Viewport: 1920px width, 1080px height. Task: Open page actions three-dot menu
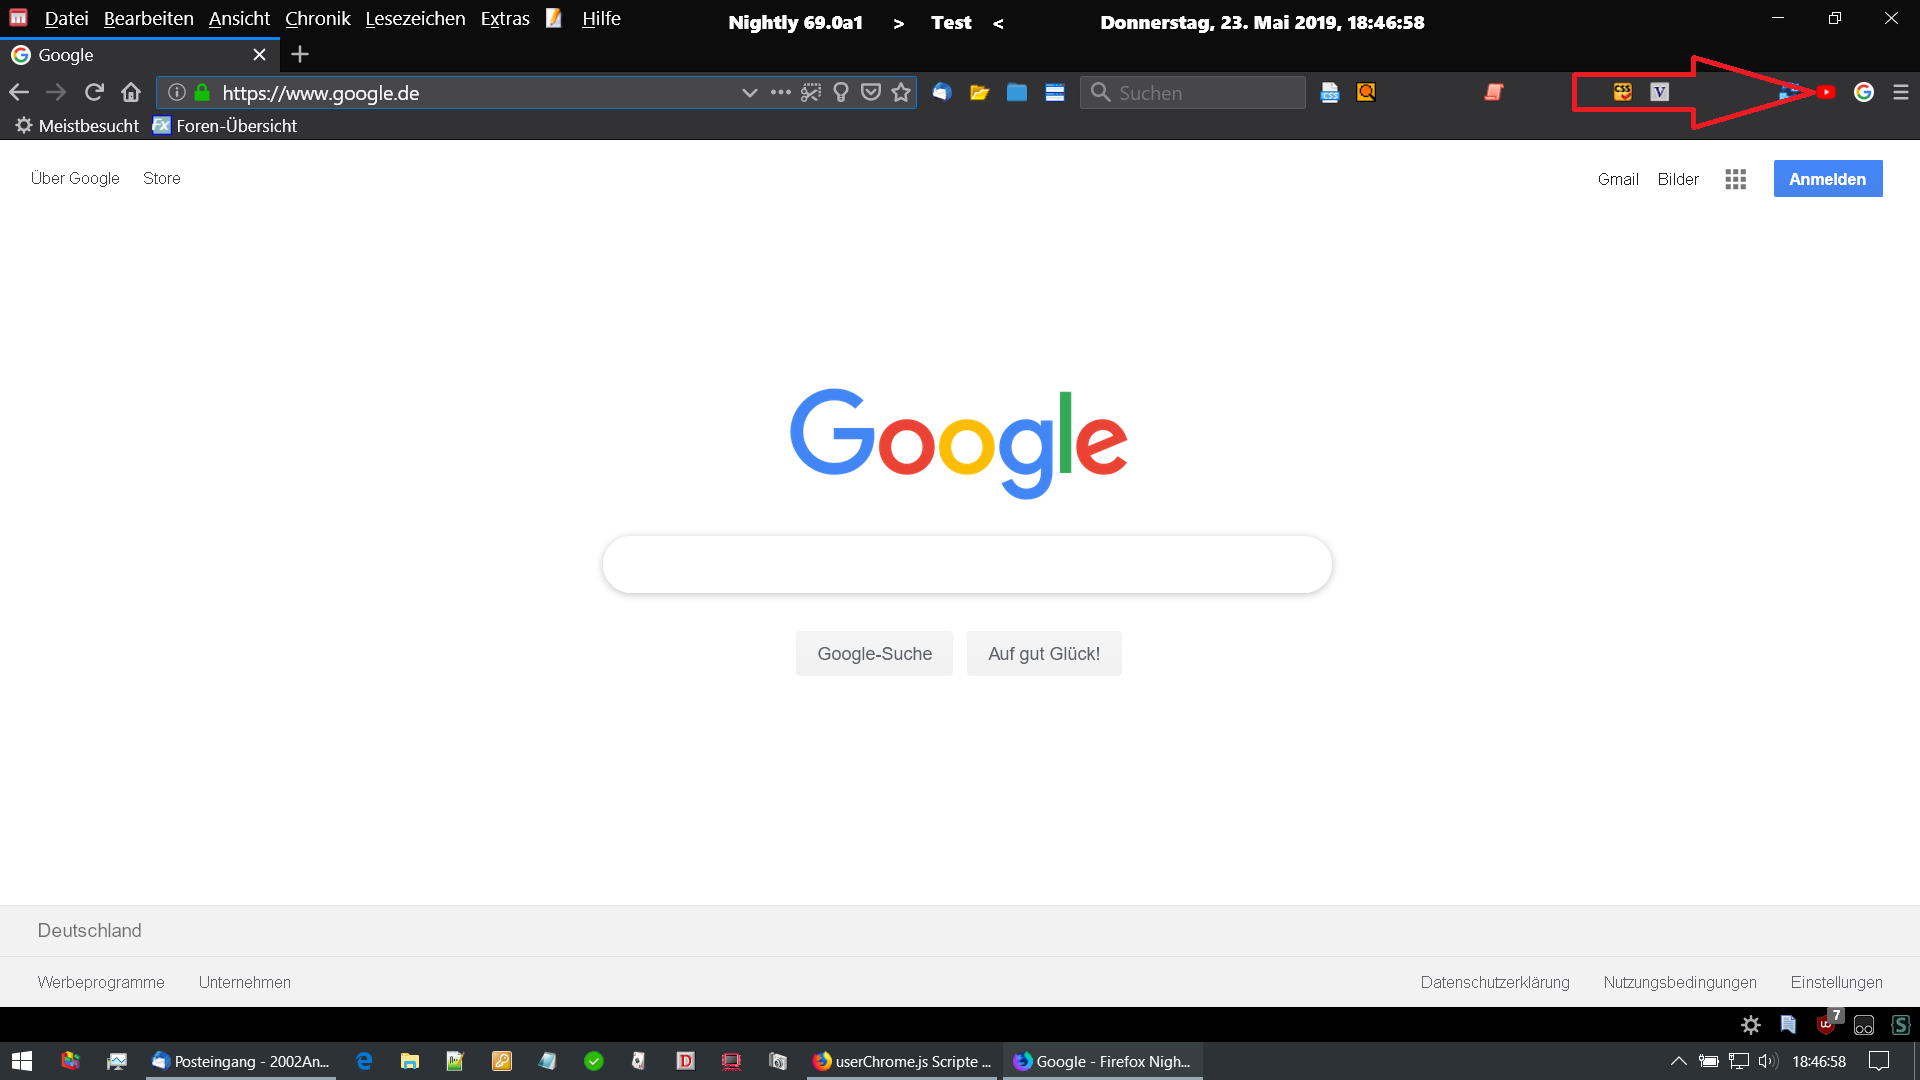pyautogui.click(x=780, y=92)
